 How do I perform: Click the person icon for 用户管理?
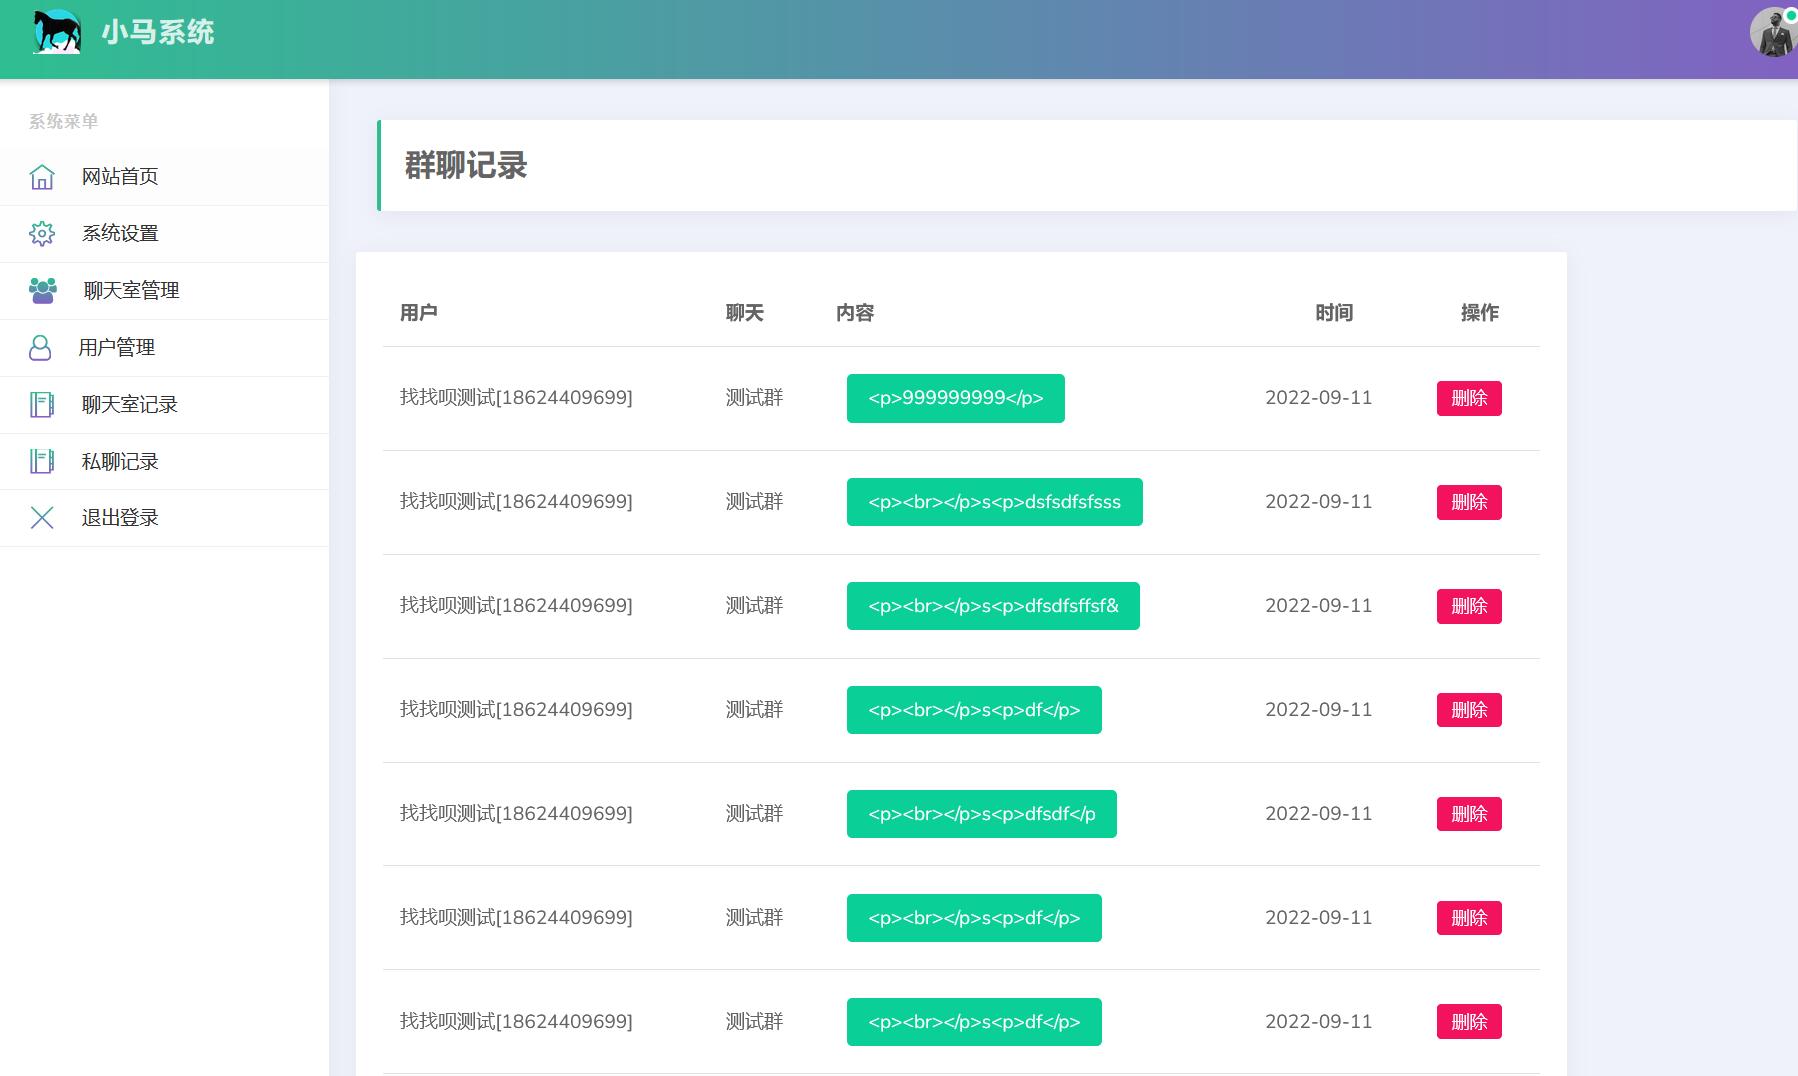tap(40, 348)
